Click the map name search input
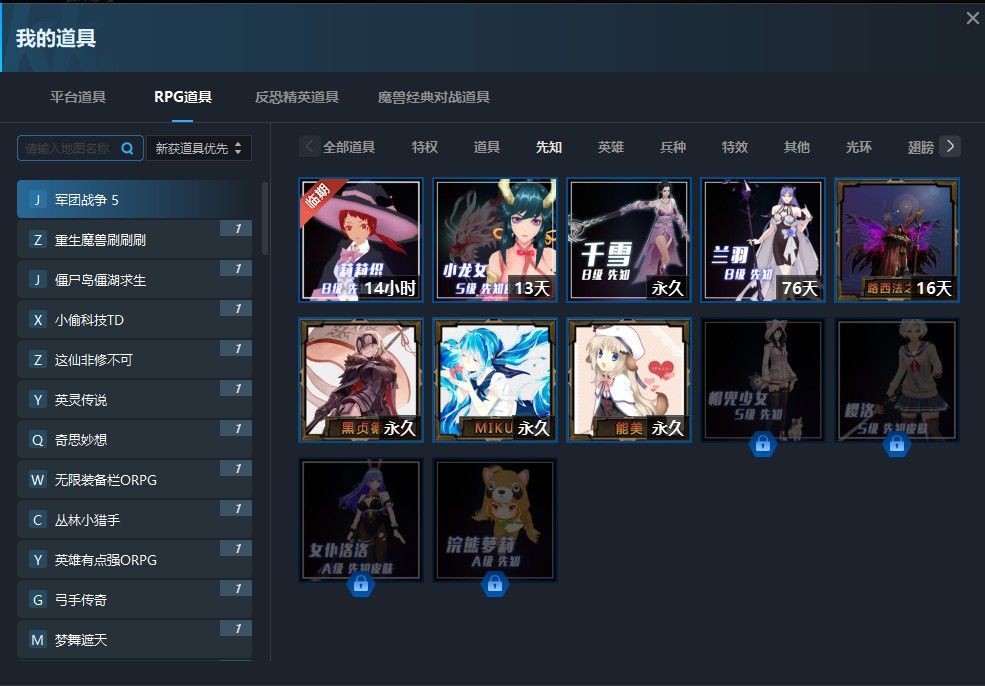This screenshot has width=985, height=686. click(68, 148)
